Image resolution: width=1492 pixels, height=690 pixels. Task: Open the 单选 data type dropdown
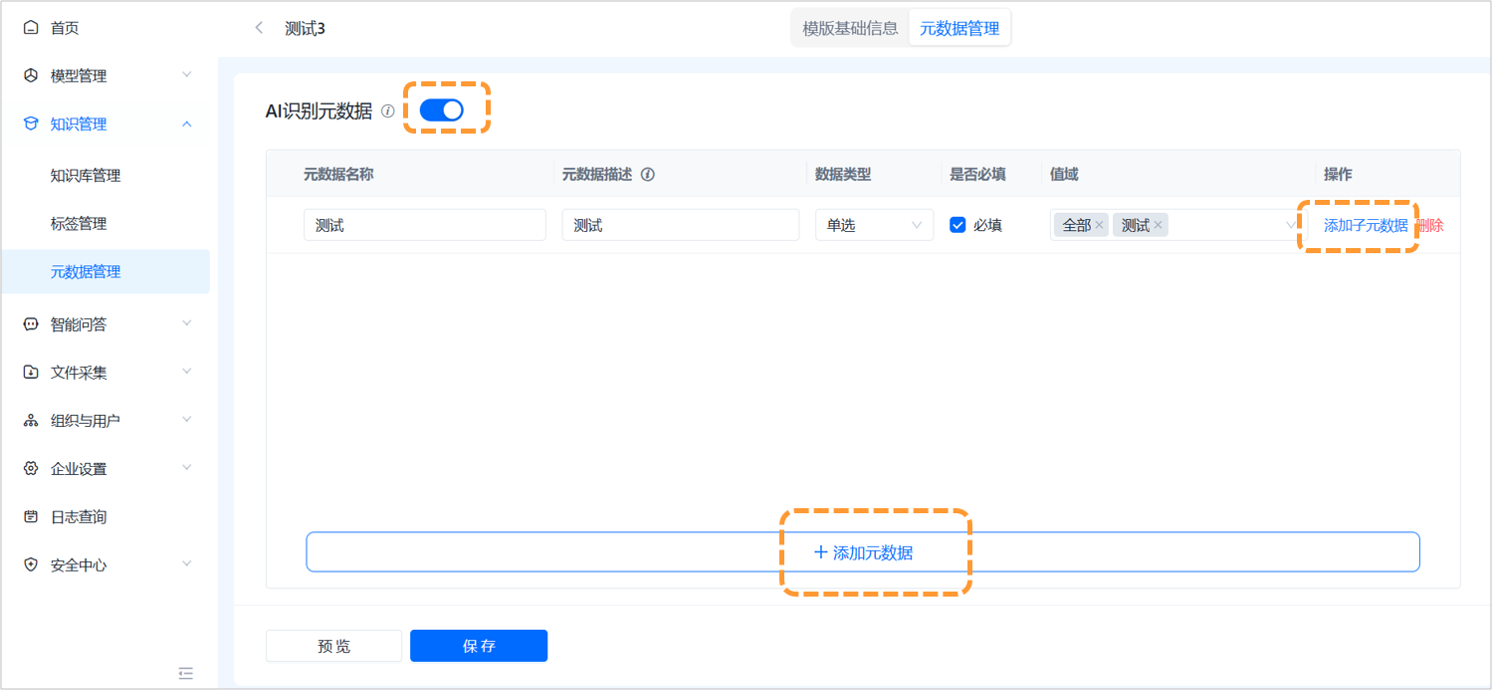(x=874, y=224)
